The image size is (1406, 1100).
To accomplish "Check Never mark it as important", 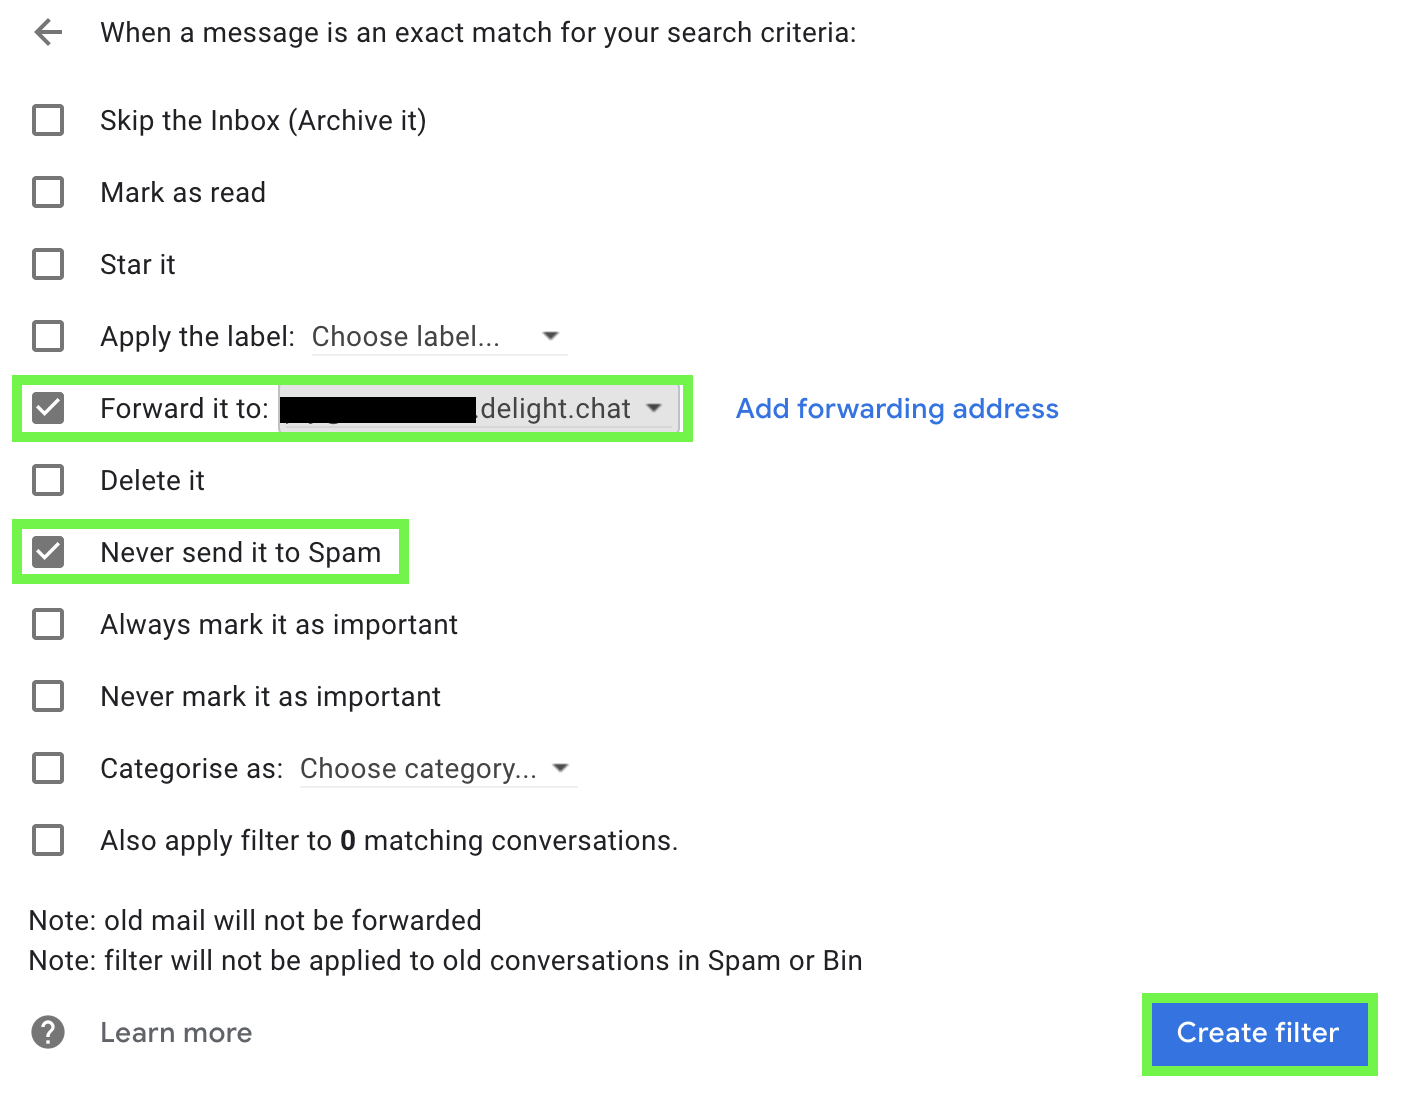I will (48, 696).
